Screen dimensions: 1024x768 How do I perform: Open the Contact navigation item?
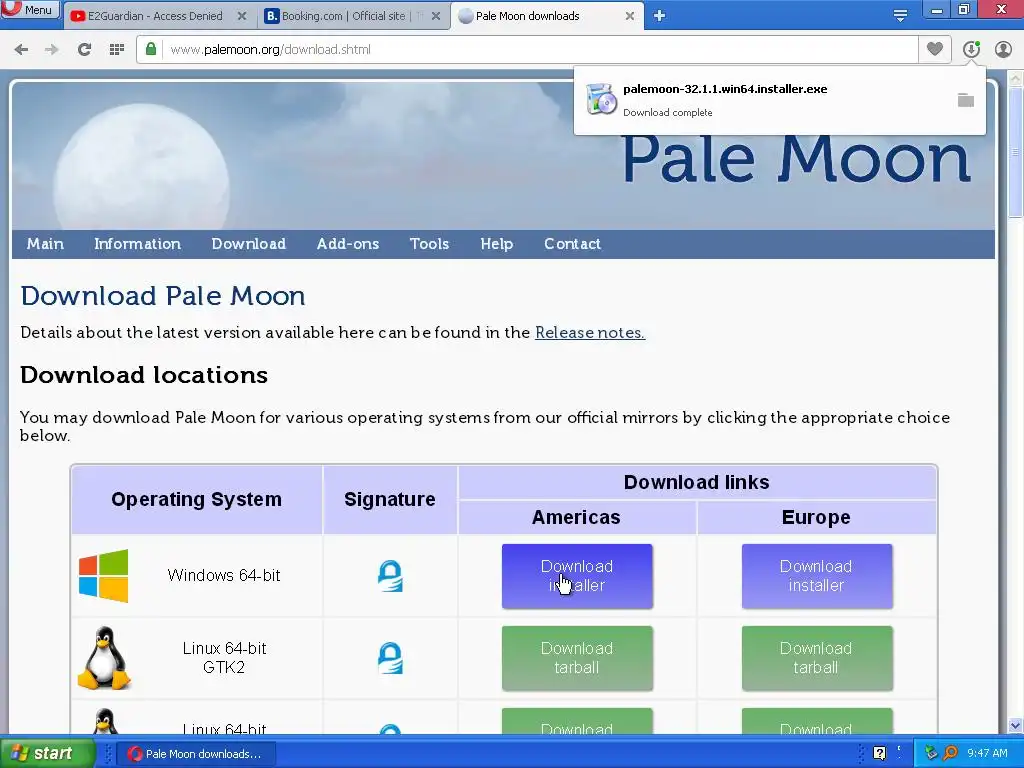click(573, 244)
